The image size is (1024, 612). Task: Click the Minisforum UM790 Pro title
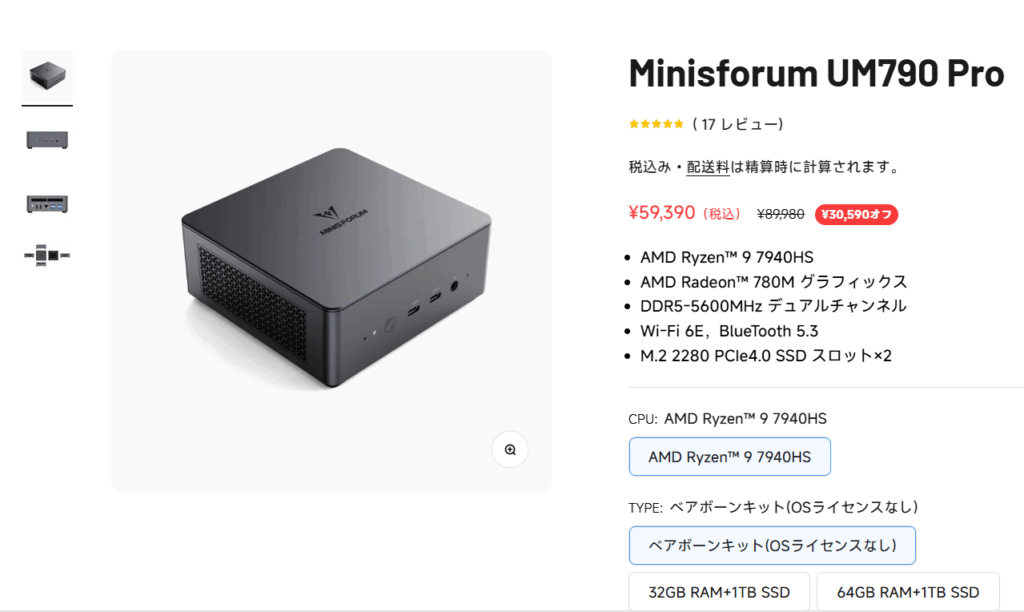(816, 74)
